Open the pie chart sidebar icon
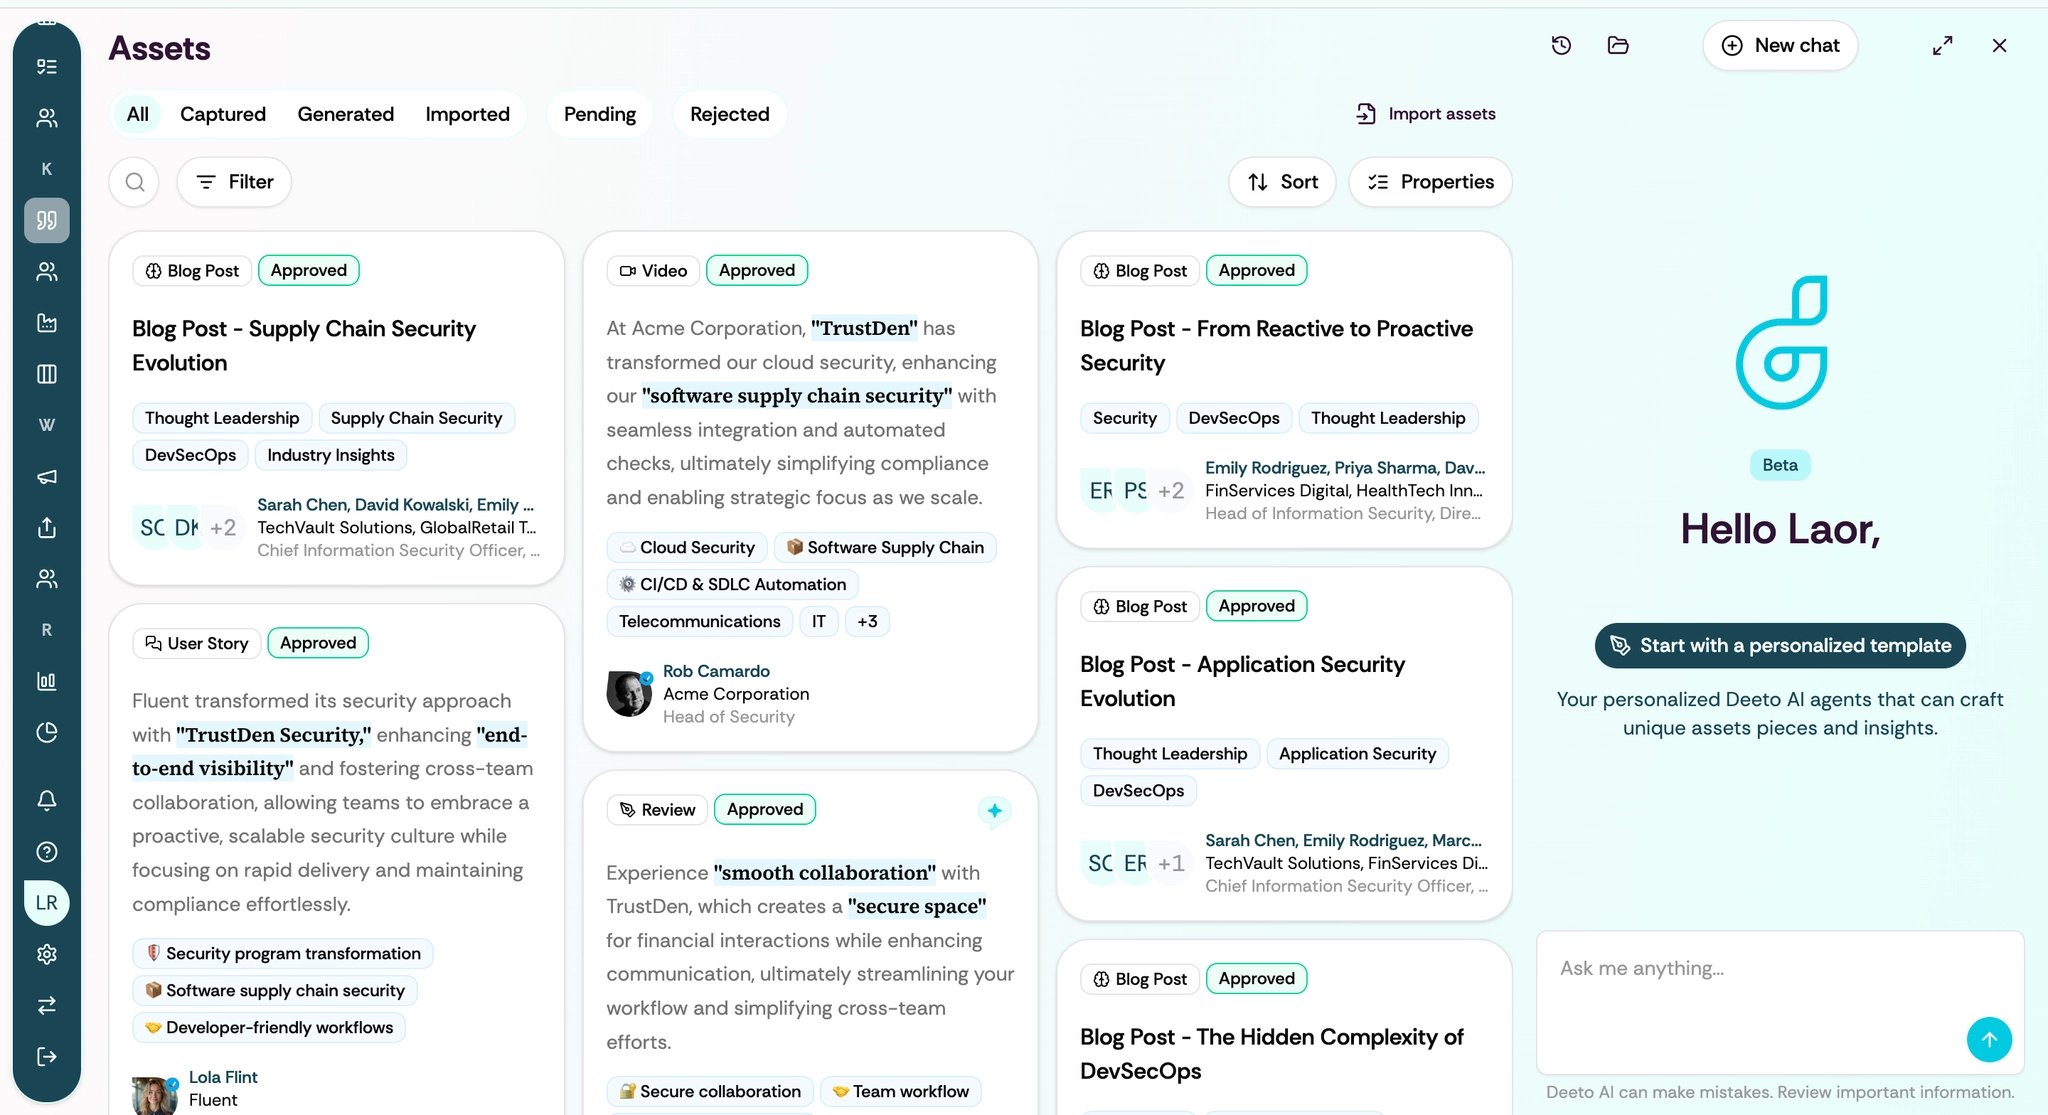Screen dimensions: 2048x1115 [47, 733]
